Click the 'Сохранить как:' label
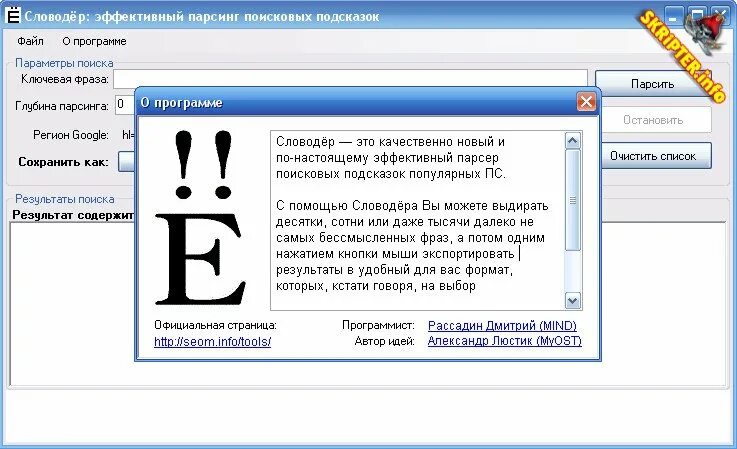737x449 pixels. click(x=63, y=162)
